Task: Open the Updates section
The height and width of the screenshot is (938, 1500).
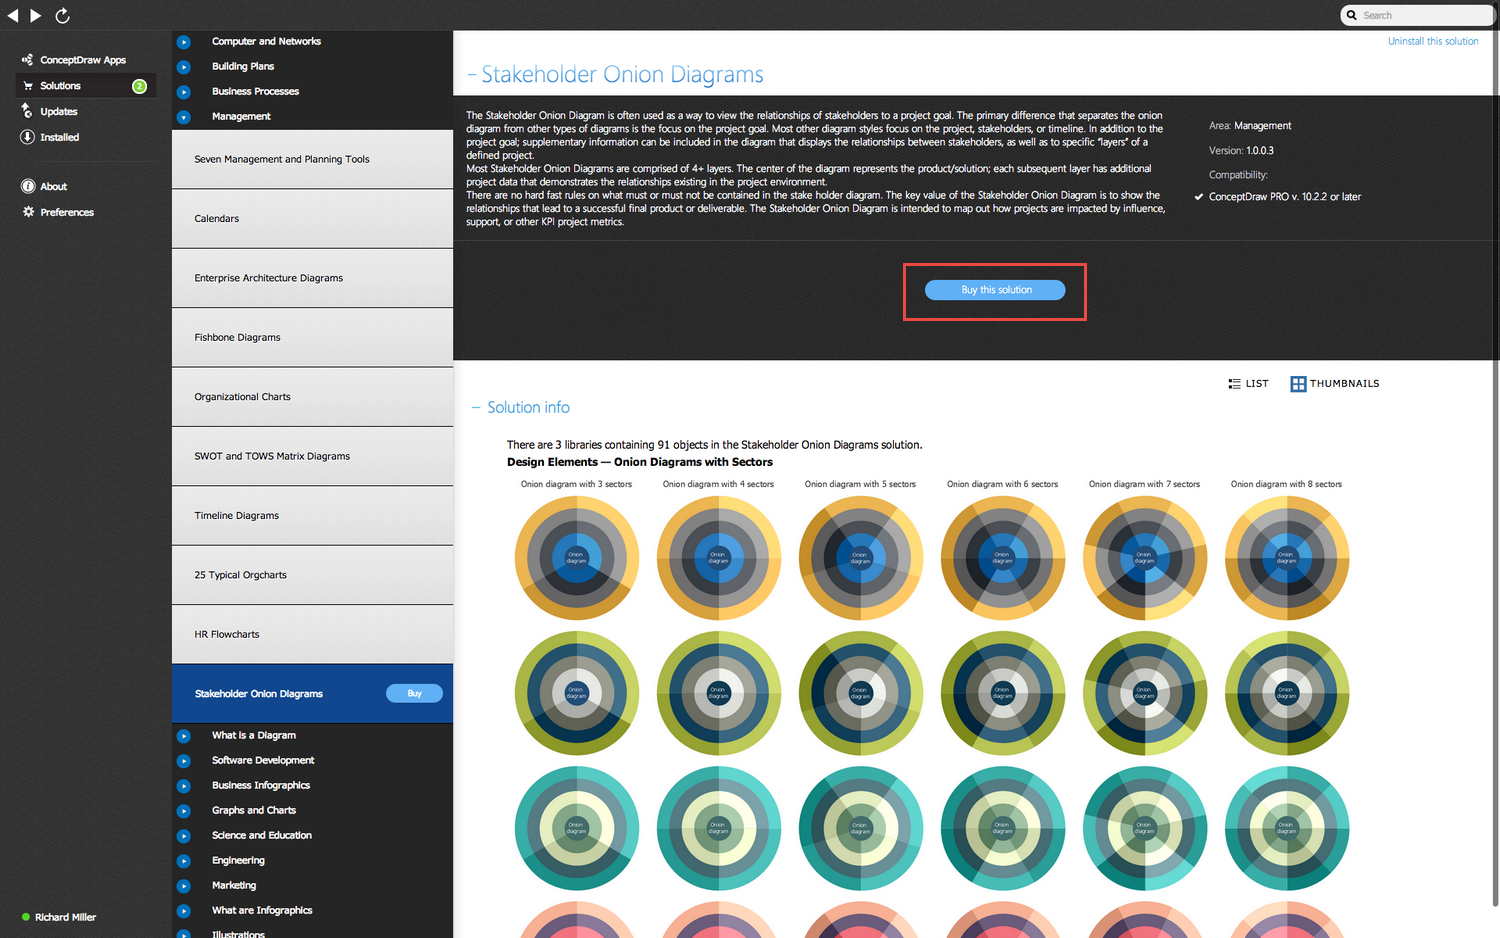Action: 58,111
